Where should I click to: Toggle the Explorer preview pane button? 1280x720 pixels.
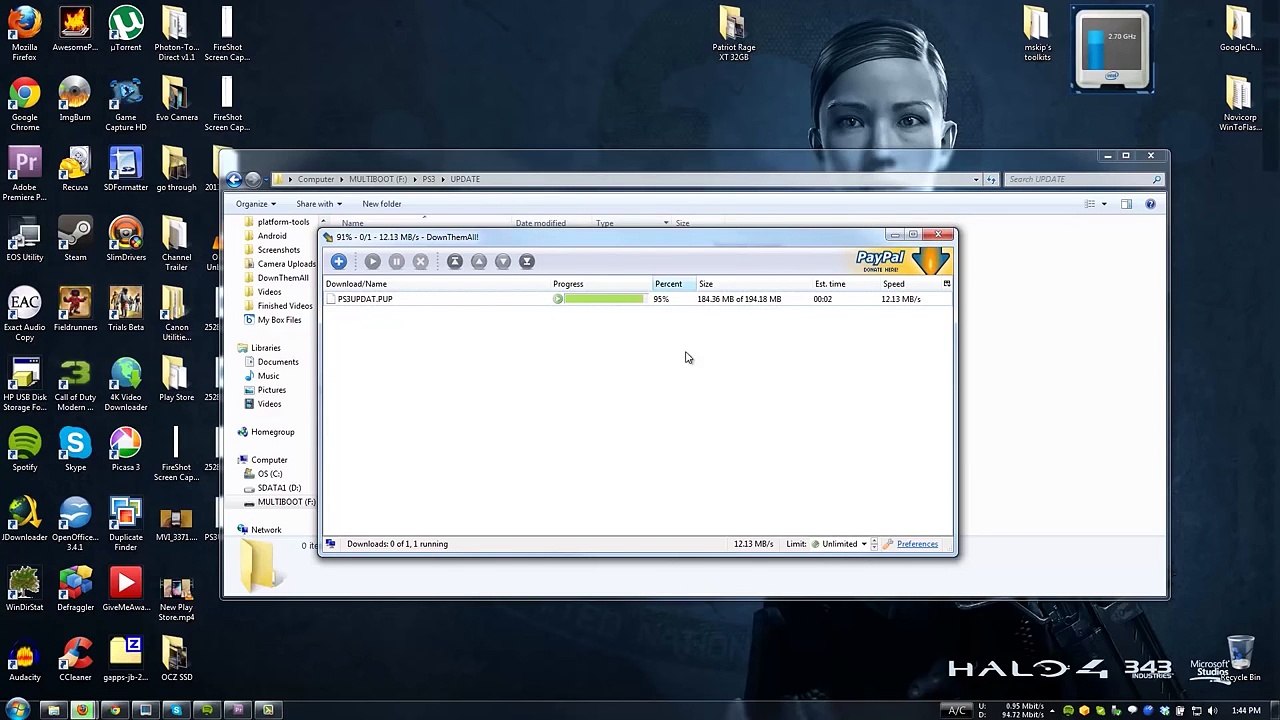click(x=1126, y=204)
